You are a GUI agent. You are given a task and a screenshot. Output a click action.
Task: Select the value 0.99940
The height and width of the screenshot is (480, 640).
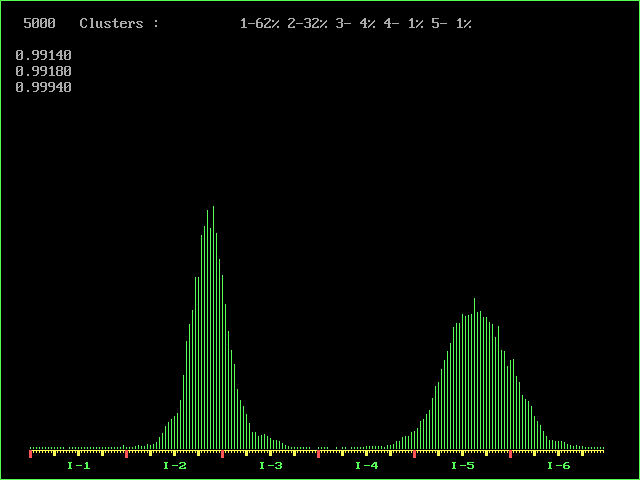[43, 87]
